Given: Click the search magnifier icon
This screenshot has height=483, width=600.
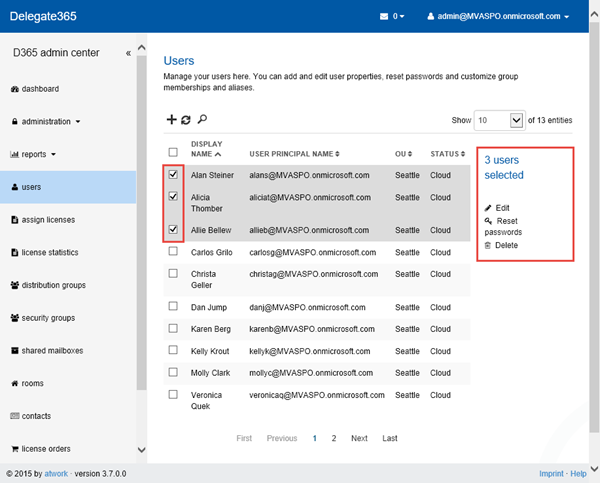Looking at the screenshot, I should coord(202,120).
